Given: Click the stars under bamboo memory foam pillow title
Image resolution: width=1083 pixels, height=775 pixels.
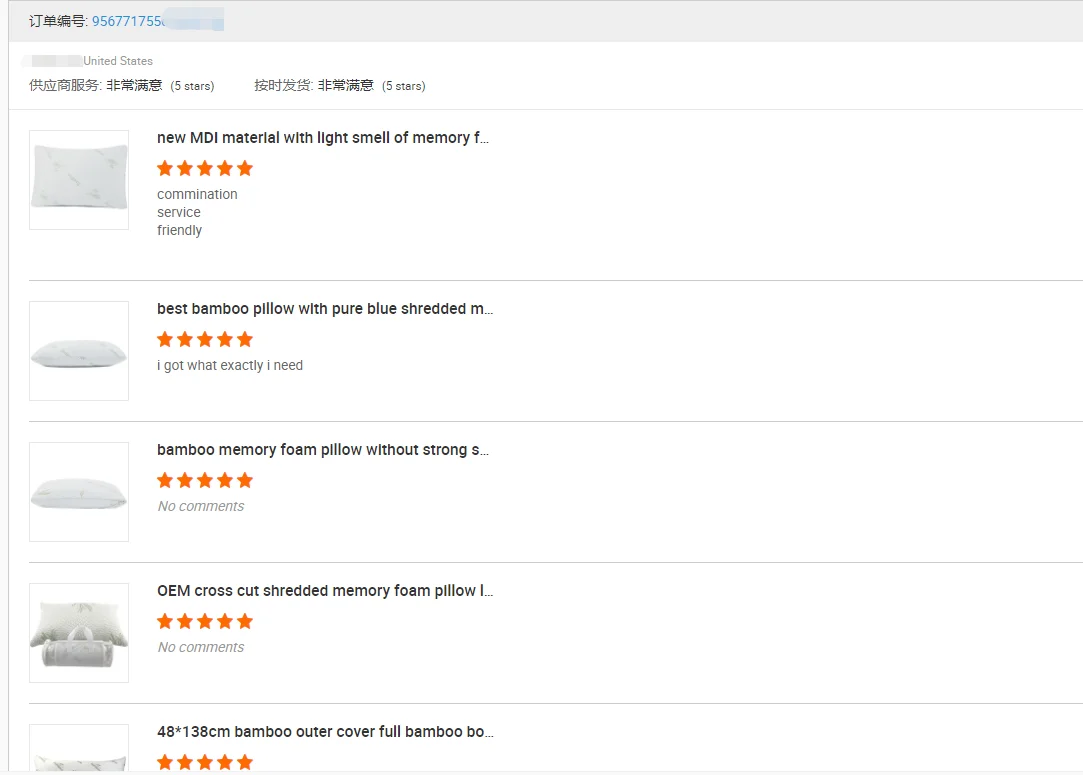Looking at the screenshot, I should click(x=205, y=480).
